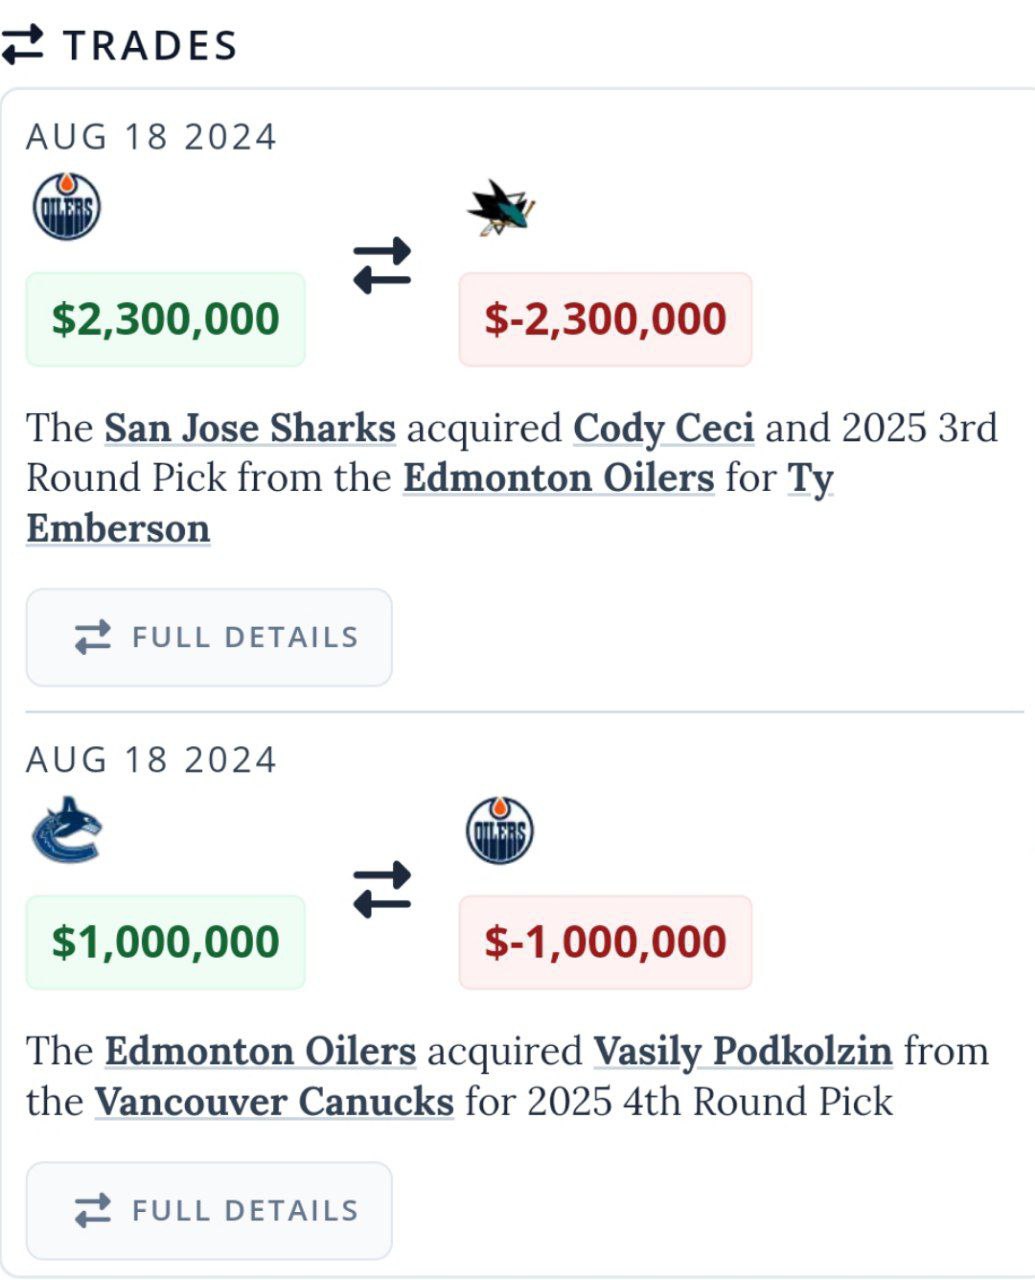This screenshot has width=1035, height=1280.
Task: Open Full Details for the Ceci trade
Action: point(209,637)
